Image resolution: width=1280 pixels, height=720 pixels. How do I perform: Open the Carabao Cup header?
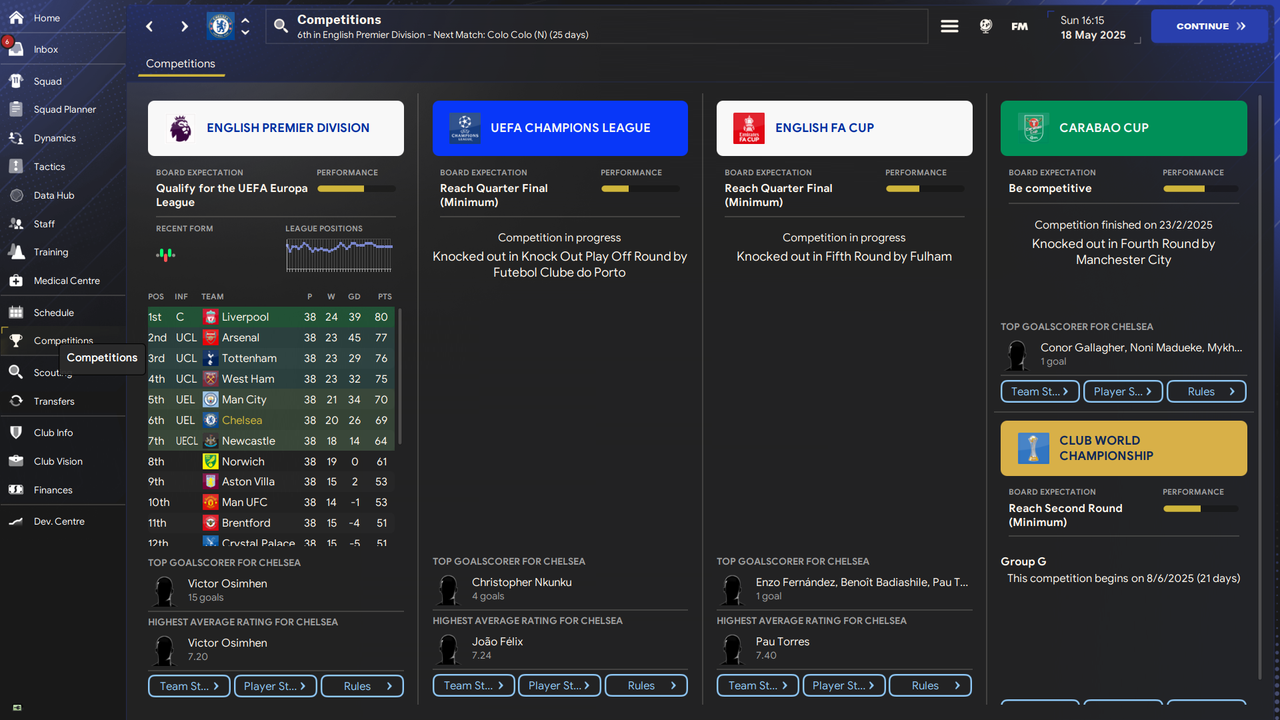1124,128
